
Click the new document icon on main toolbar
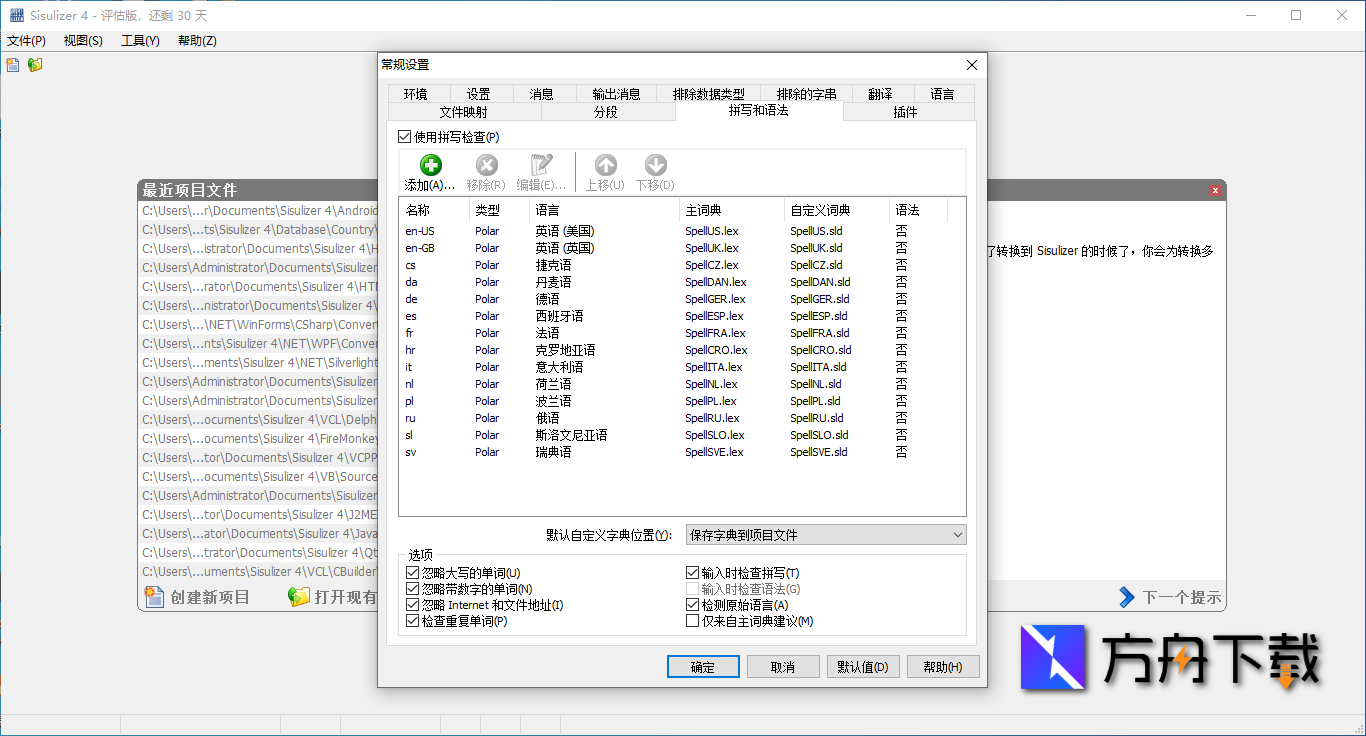coord(12,63)
